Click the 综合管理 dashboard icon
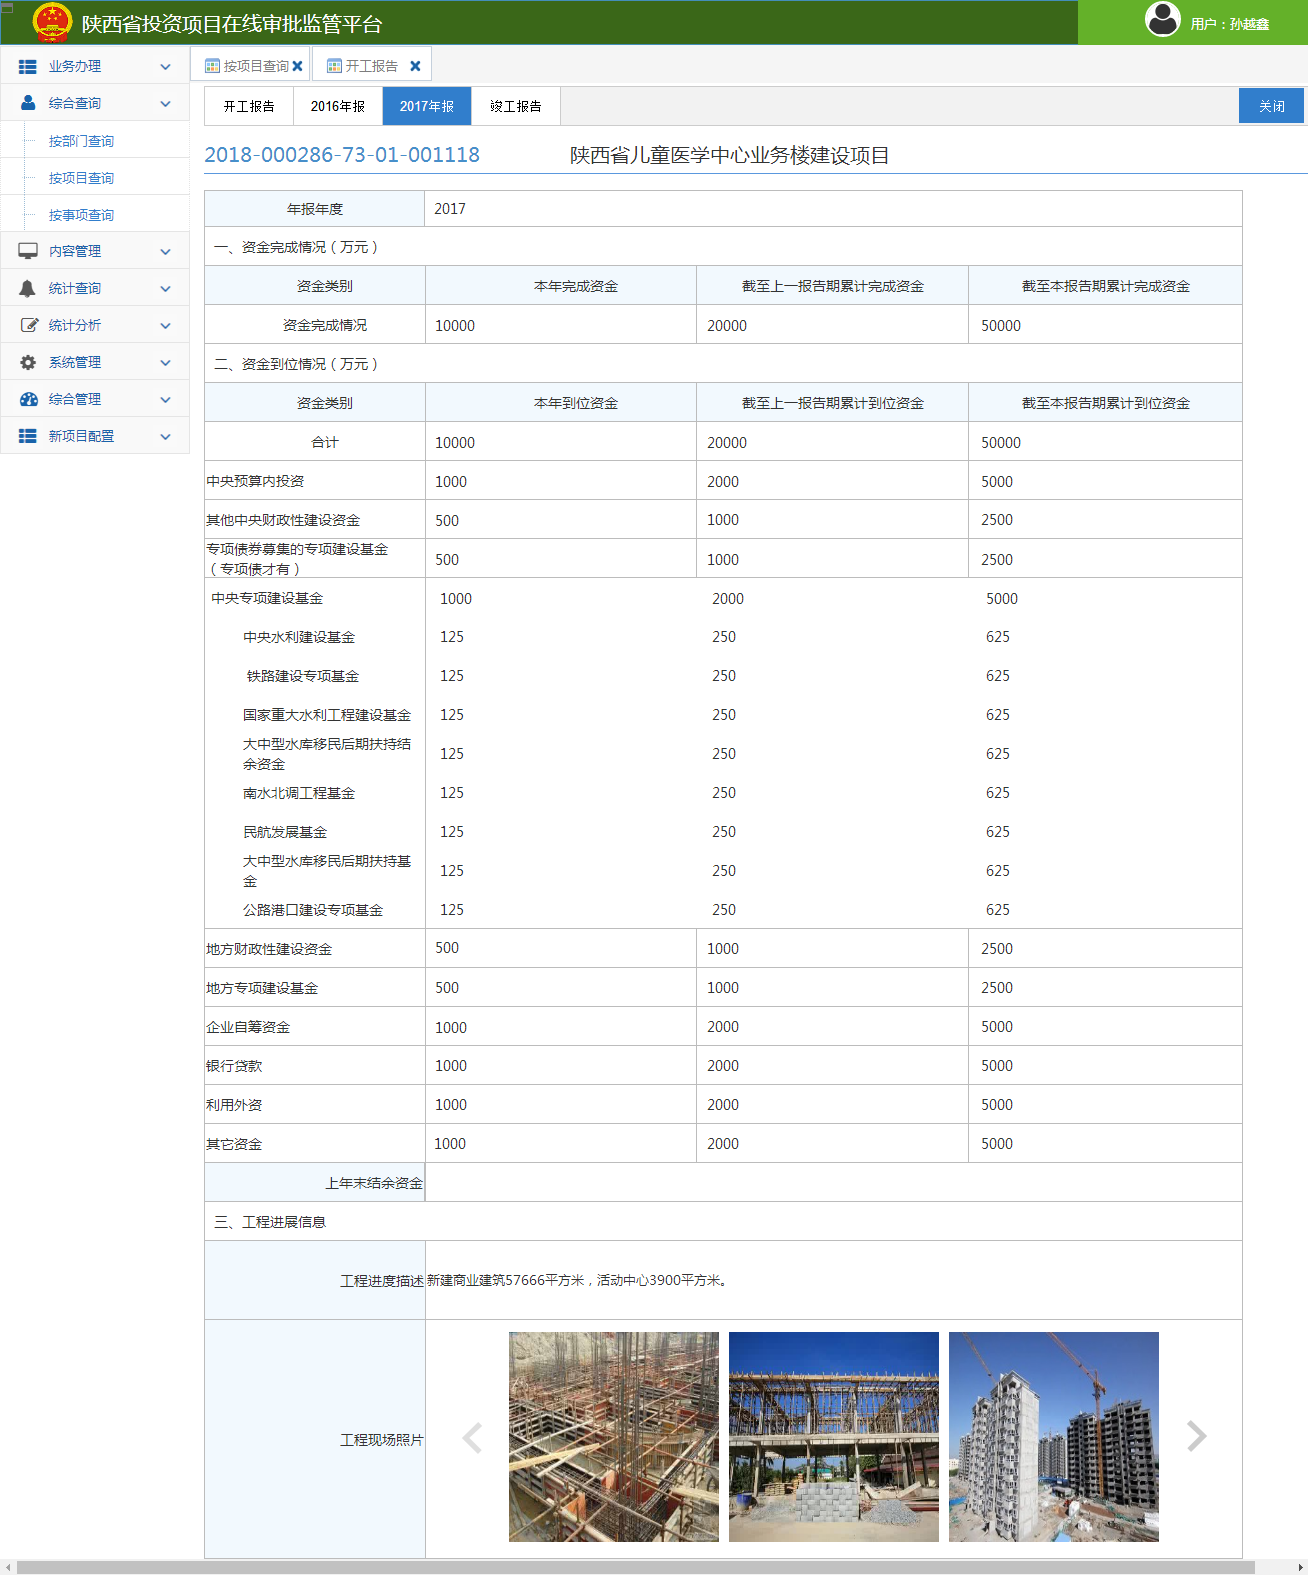Screen dimensions: 1308x1575 coord(29,399)
